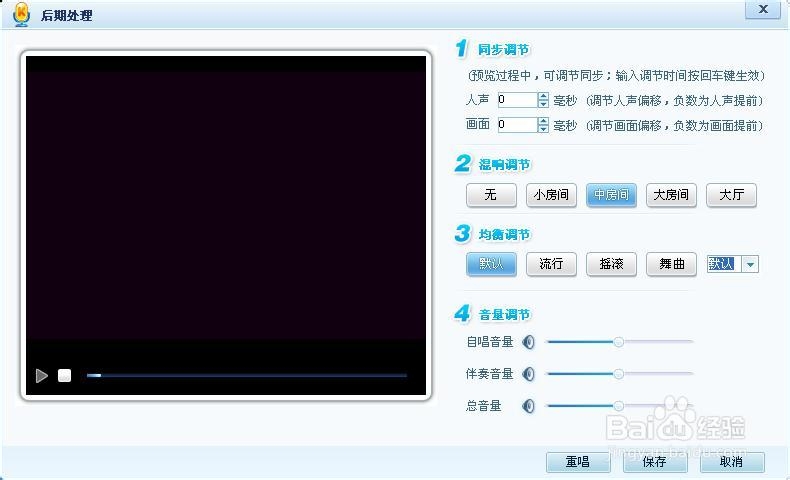Adjust the 伴奏音量 volume slider

[620, 374]
